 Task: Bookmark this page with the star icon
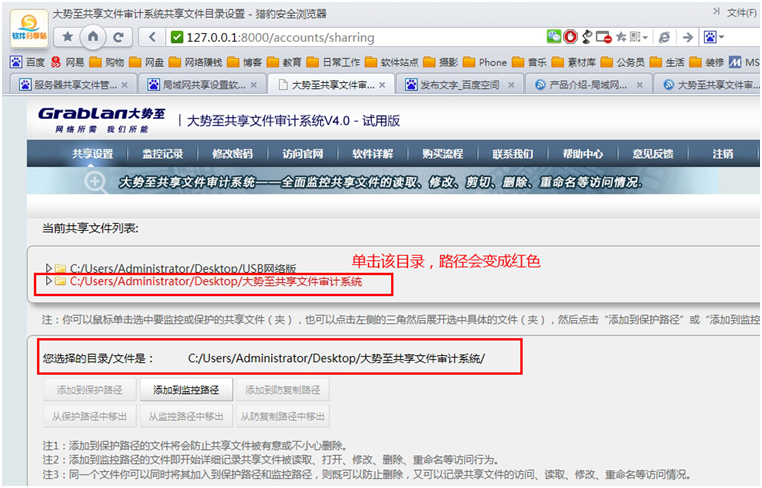(68, 37)
